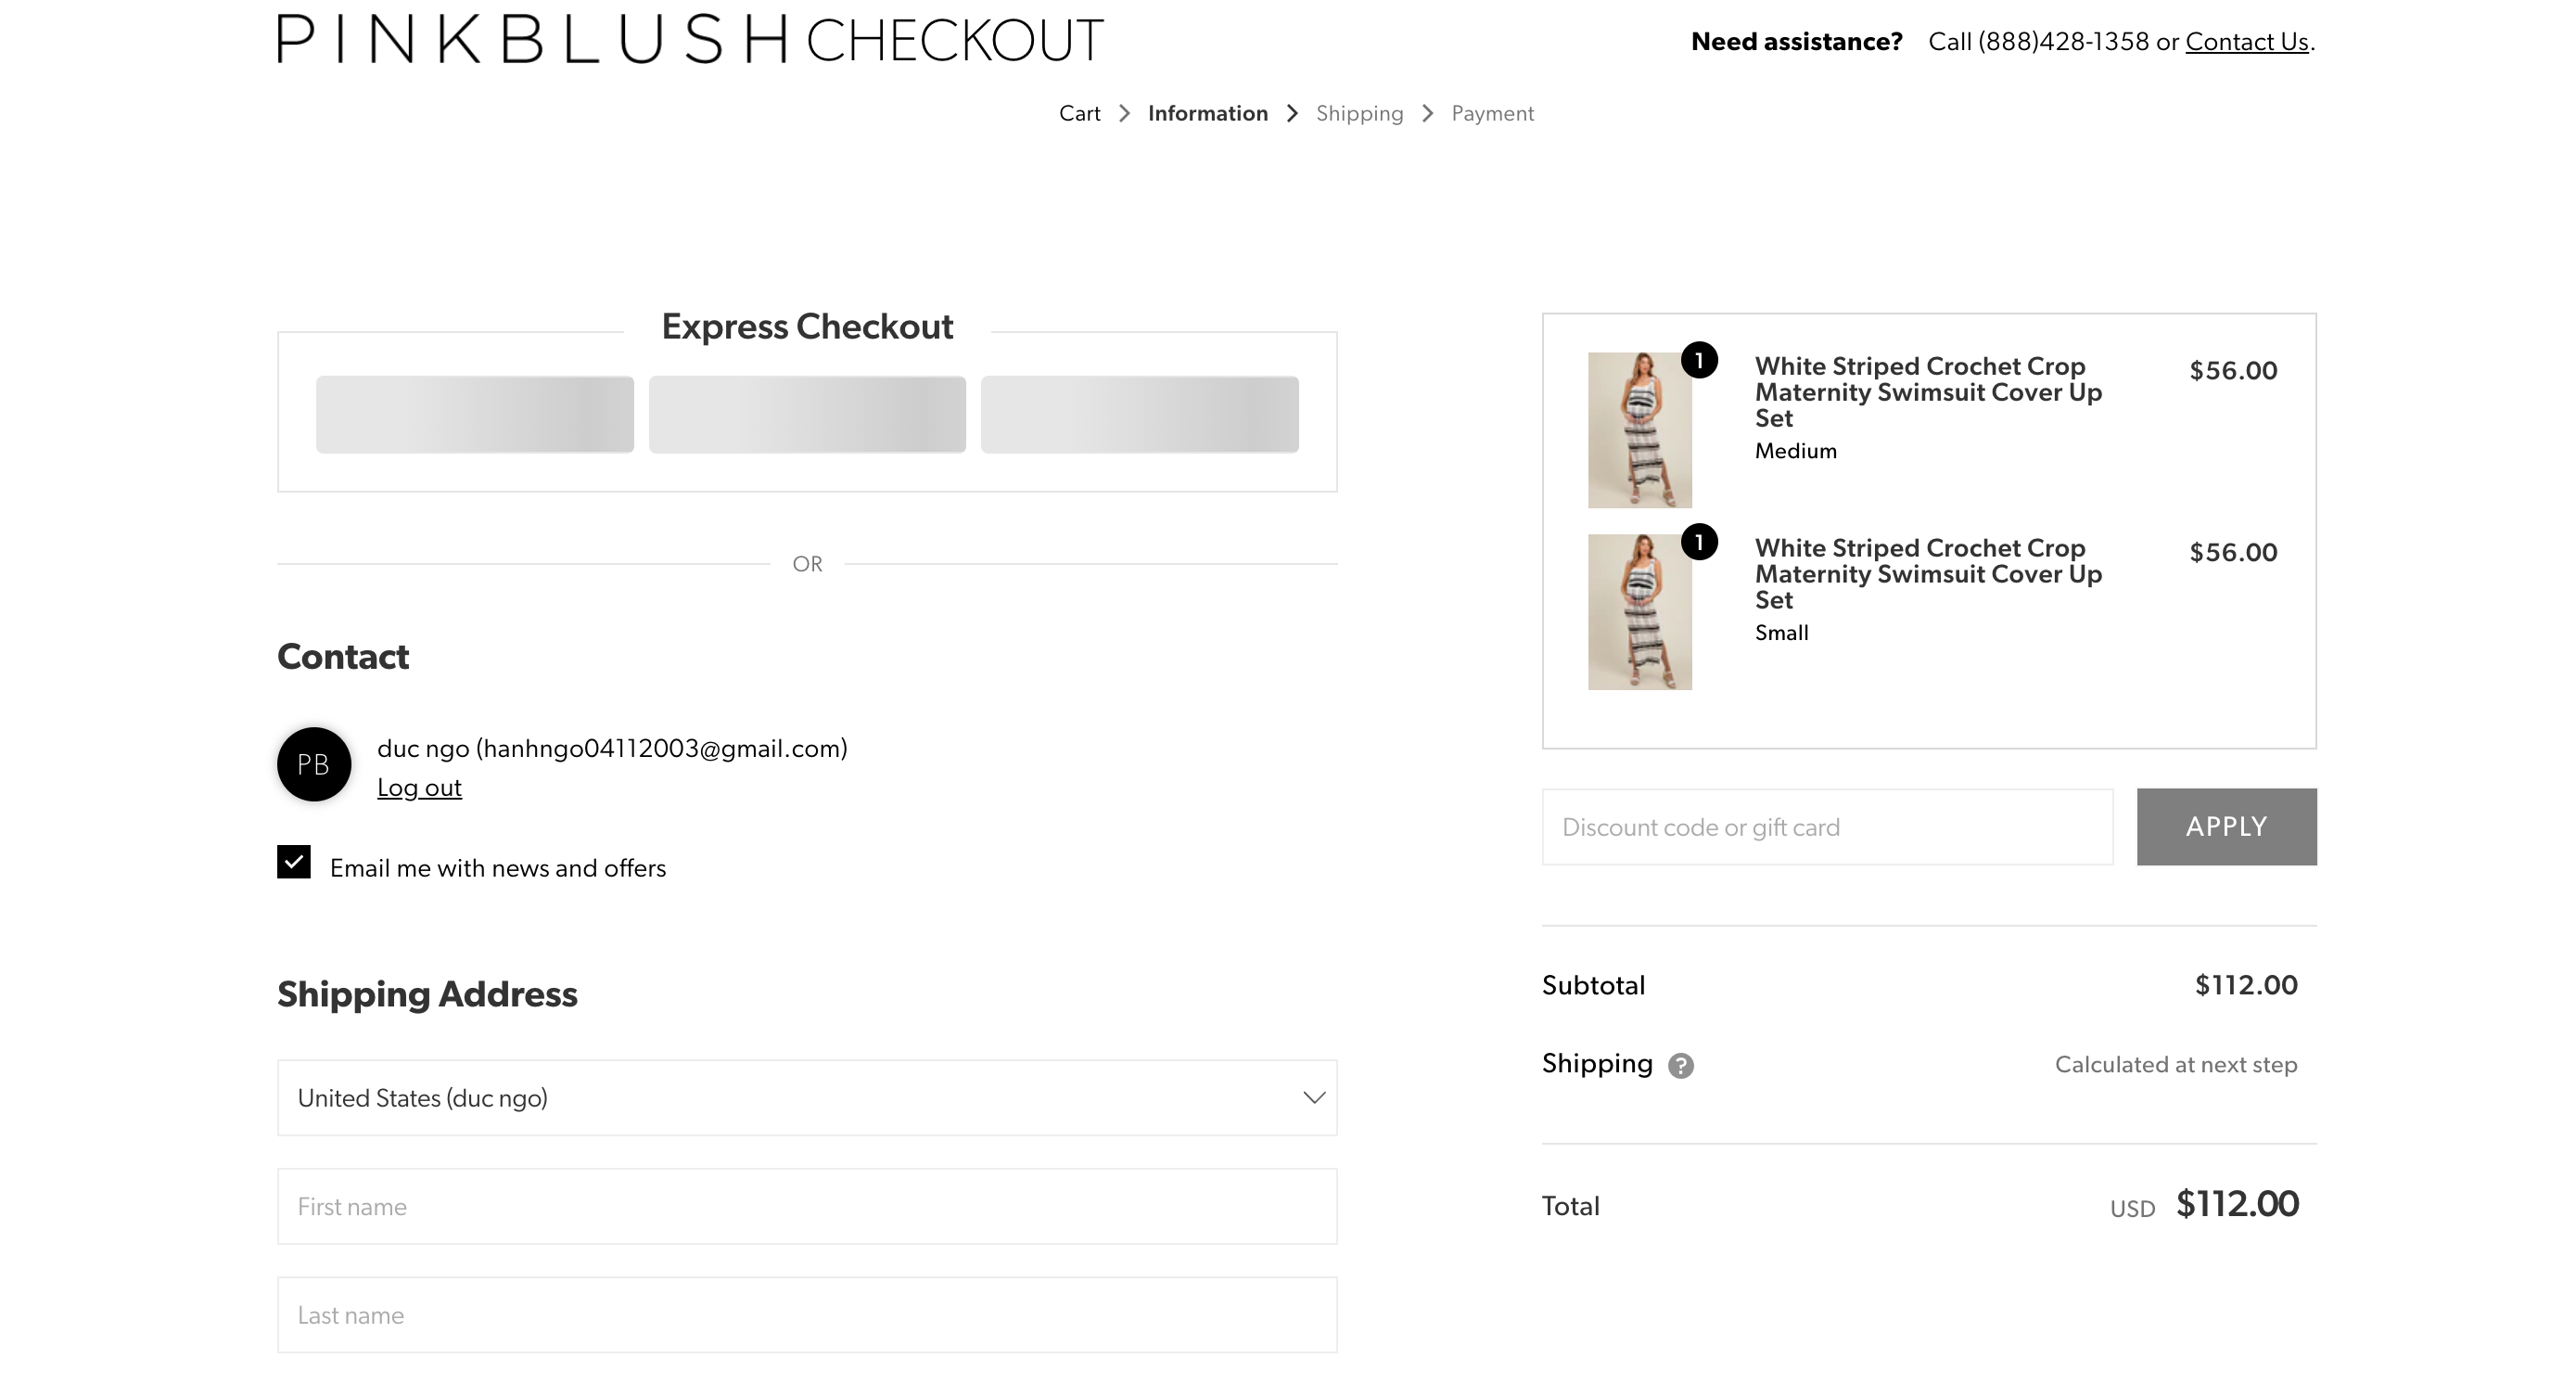Select the Shipping breadcrumb step
Screen dimensions: 2576x1384
1359,114
